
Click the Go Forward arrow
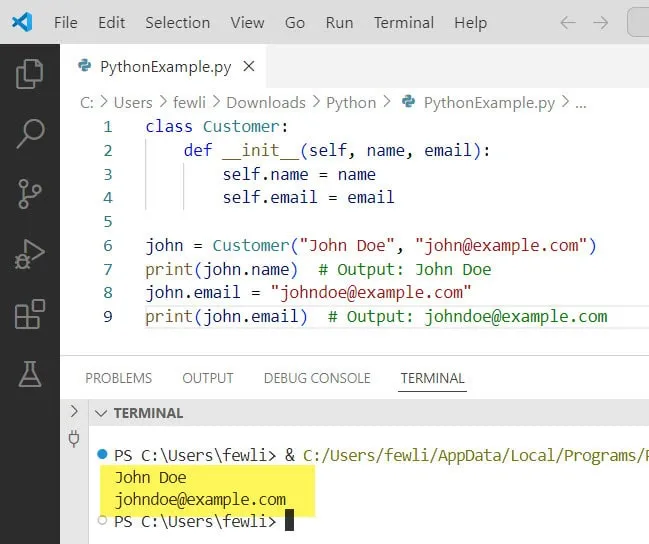[x=601, y=22]
